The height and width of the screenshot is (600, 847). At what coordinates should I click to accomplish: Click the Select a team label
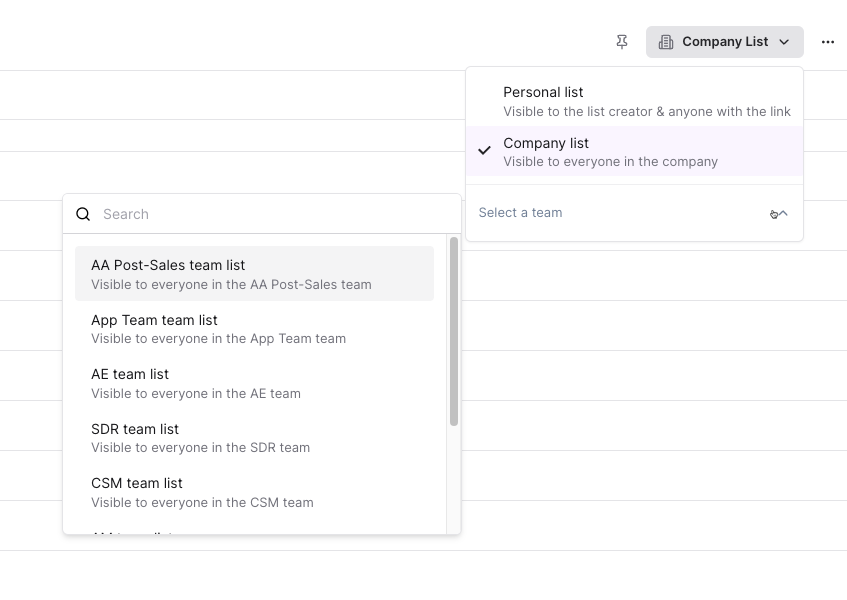pyautogui.click(x=520, y=213)
